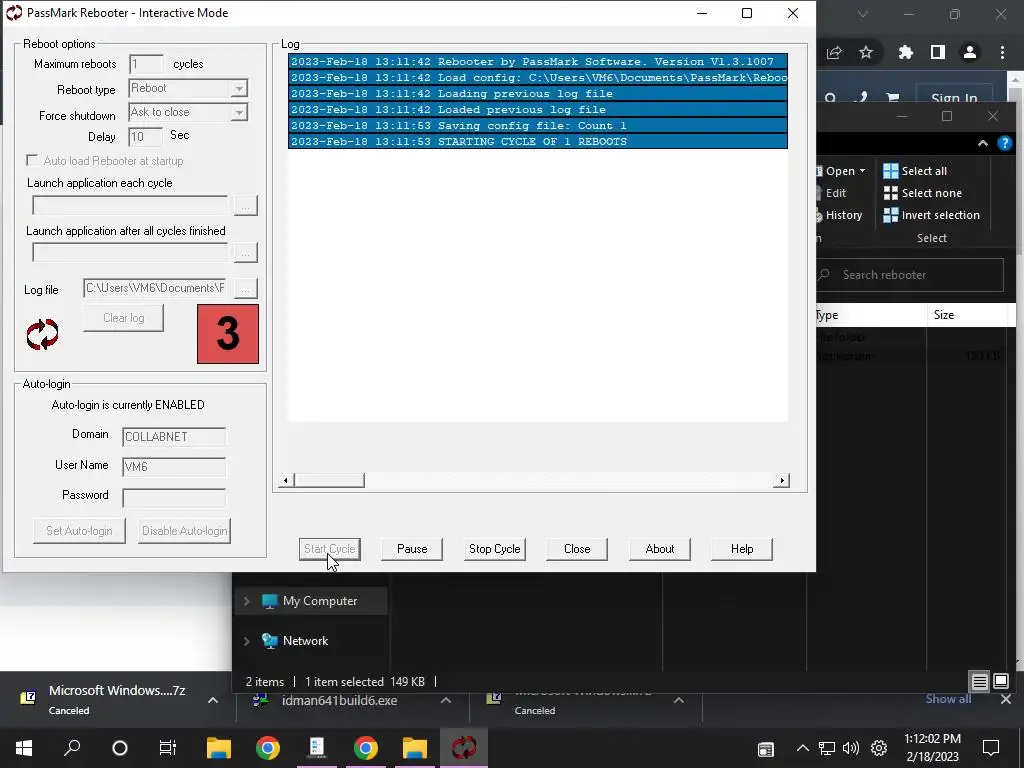Switch Explorer to large icons view

pos(1001,682)
